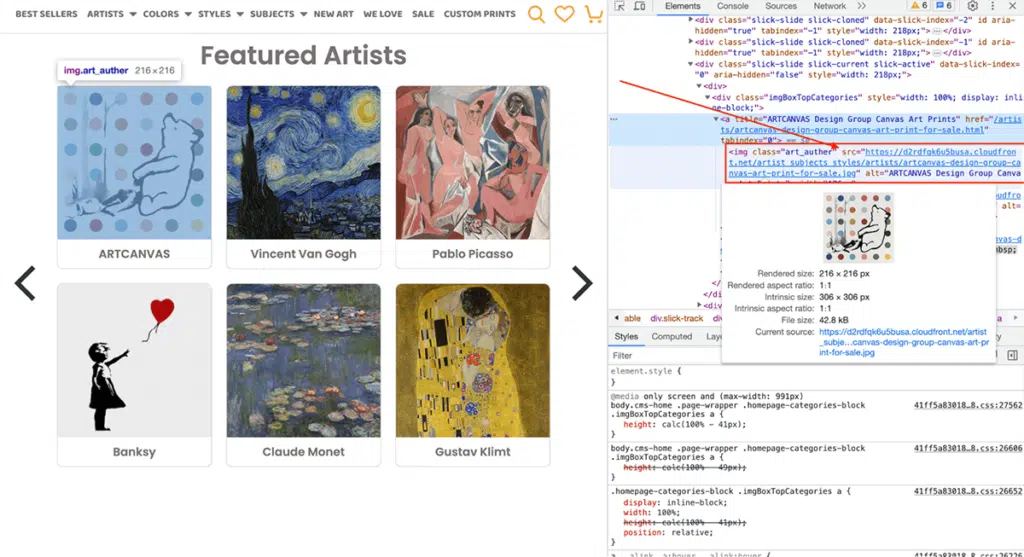The height and width of the screenshot is (557, 1024).
Task: Open DevTools more options kebab menu
Action: [993, 6]
